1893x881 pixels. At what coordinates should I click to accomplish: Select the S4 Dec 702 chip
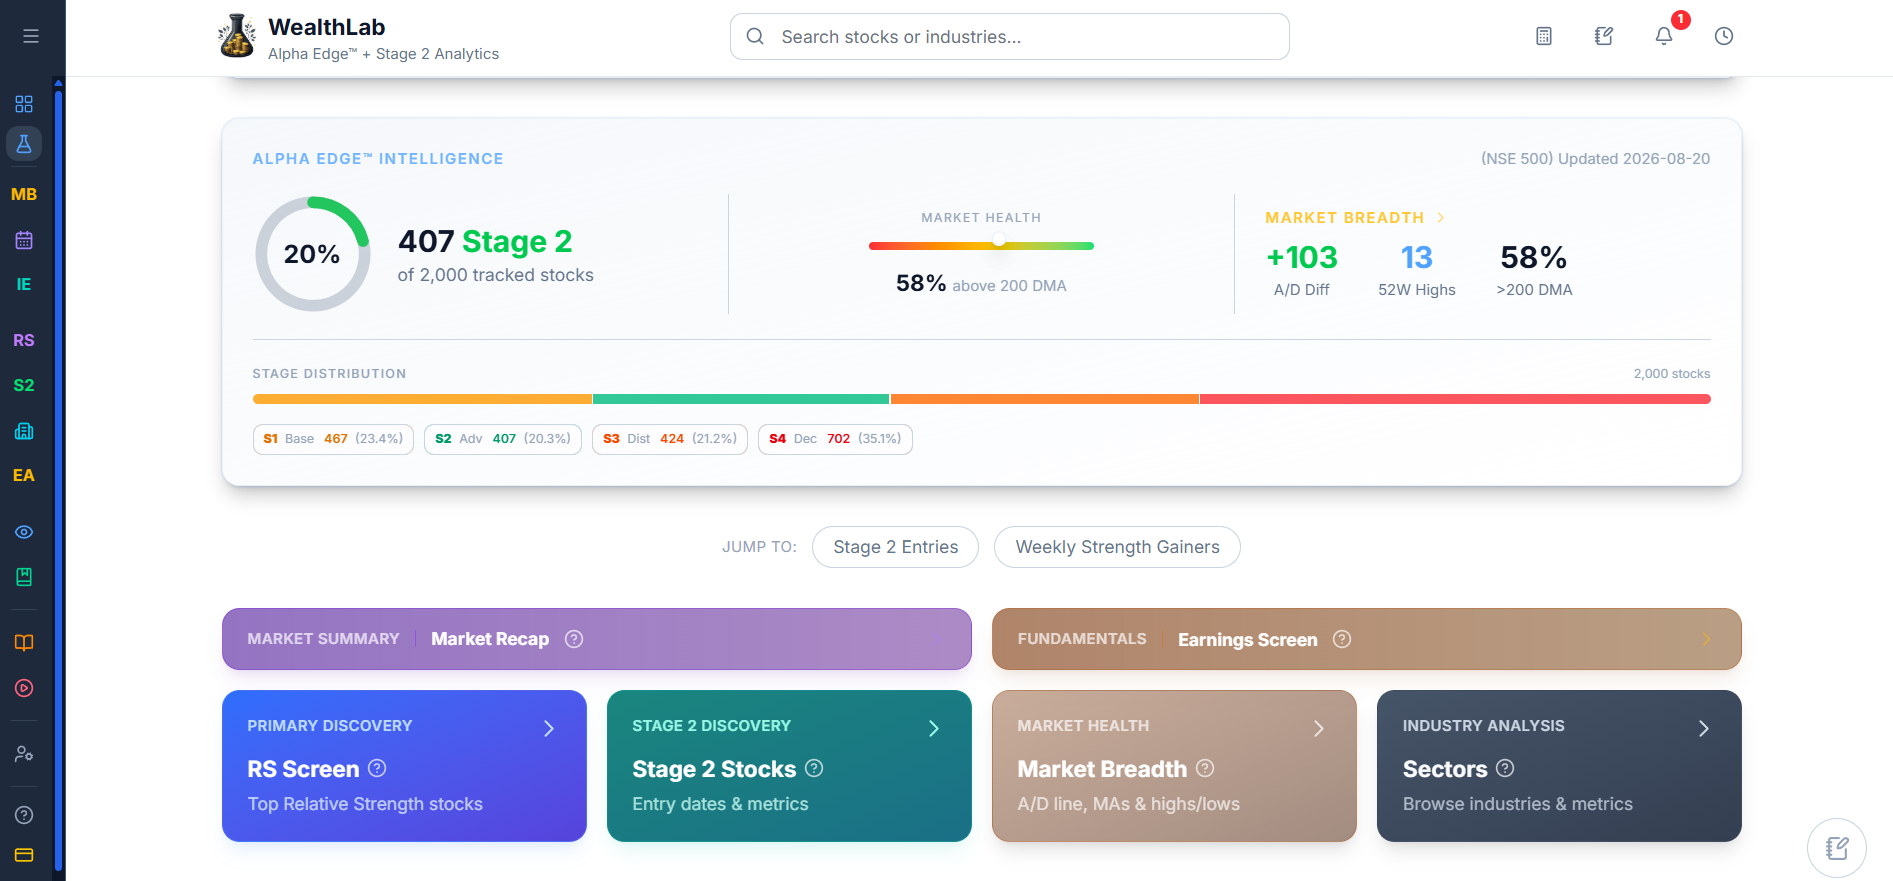click(x=835, y=439)
